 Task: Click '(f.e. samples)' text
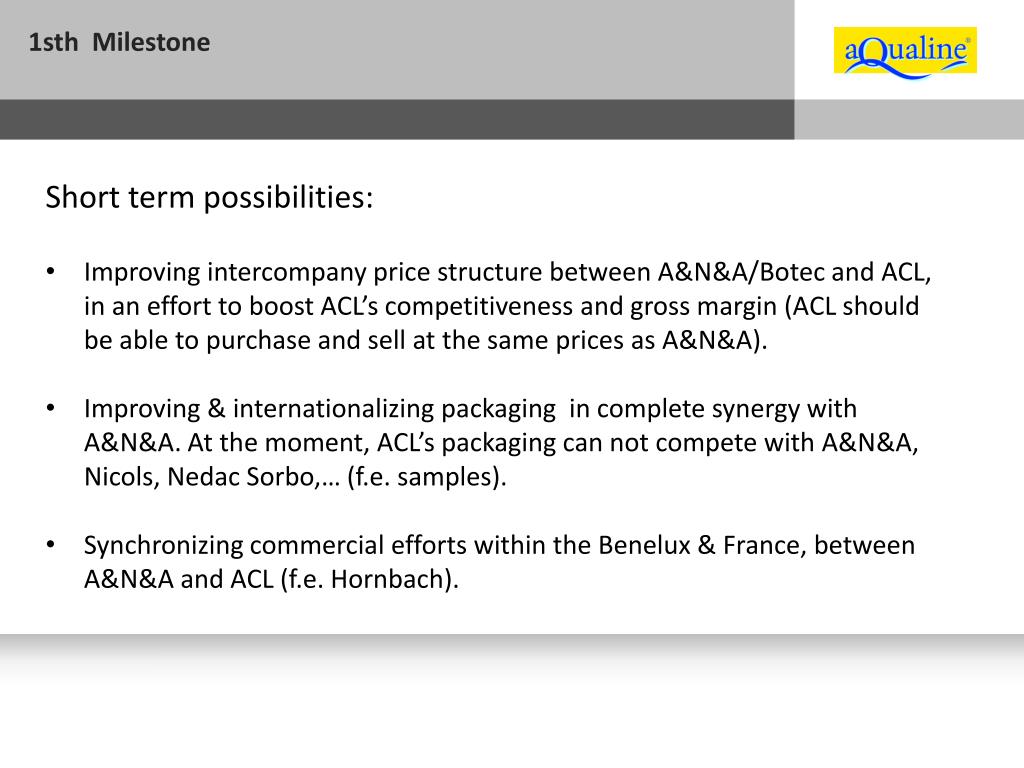[x=426, y=477]
